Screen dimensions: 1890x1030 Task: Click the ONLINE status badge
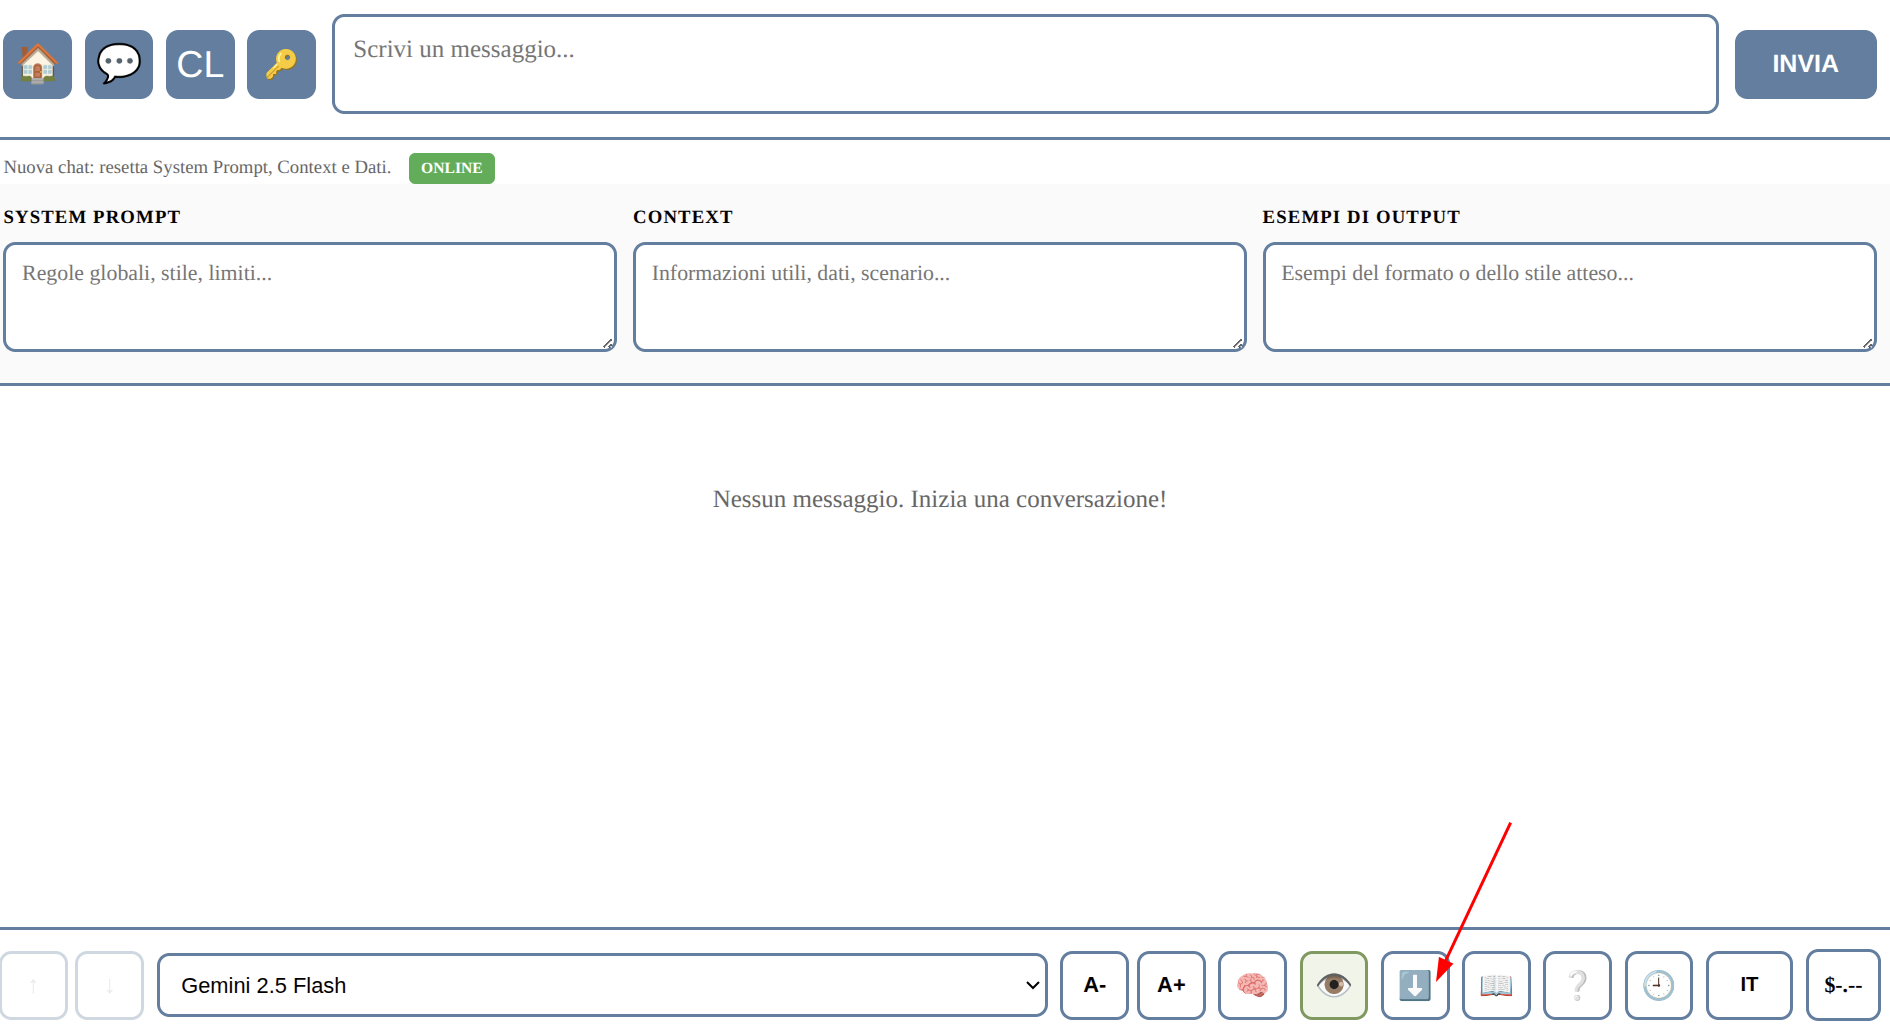[x=451, y=168]
